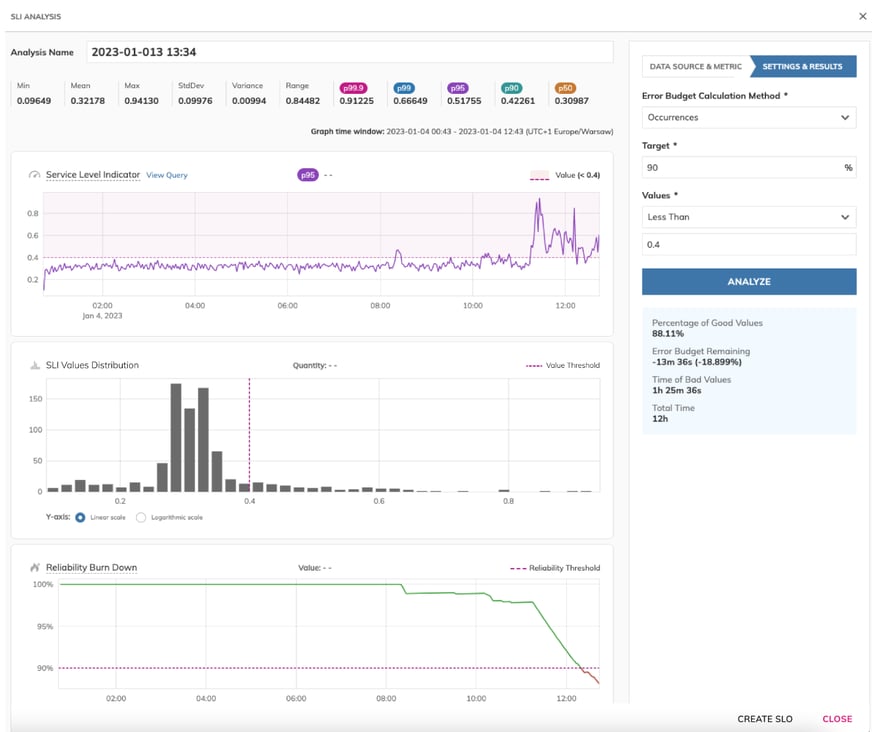
Task: Select the teal p90 percentile badge
Action: 511,88
